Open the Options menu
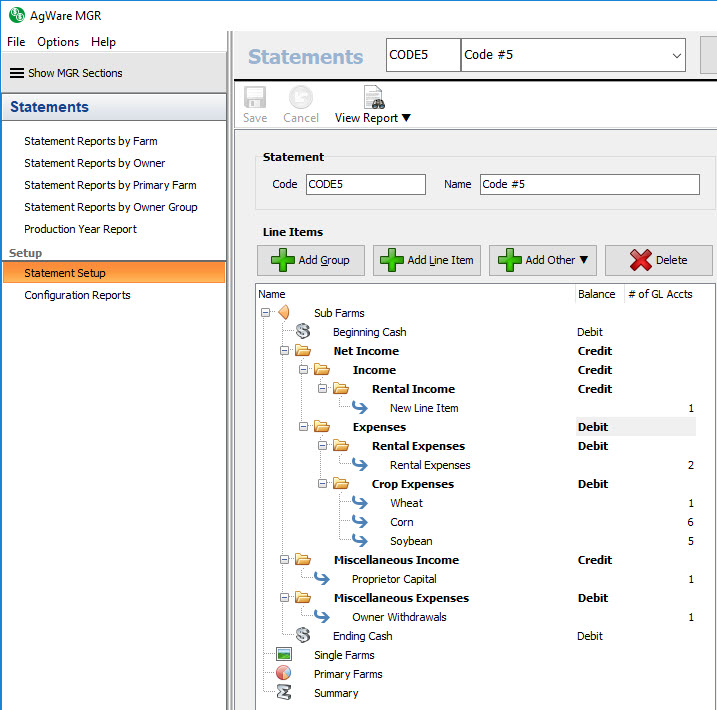717x710 pixels. pos(58,42)
